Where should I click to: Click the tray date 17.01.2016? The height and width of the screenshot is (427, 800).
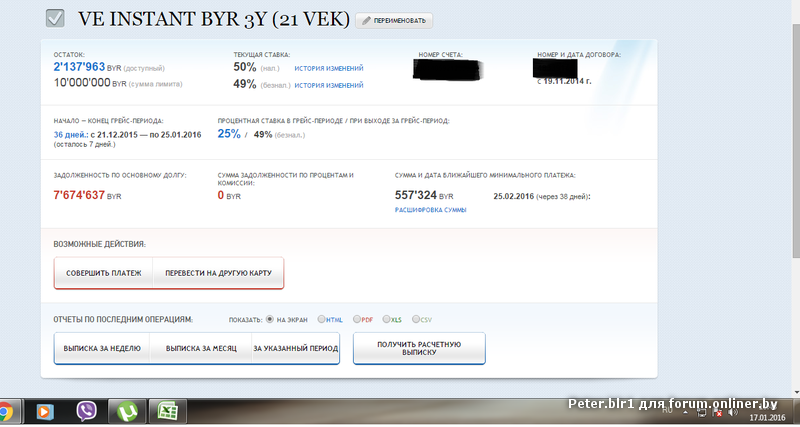tap(767, 418)
